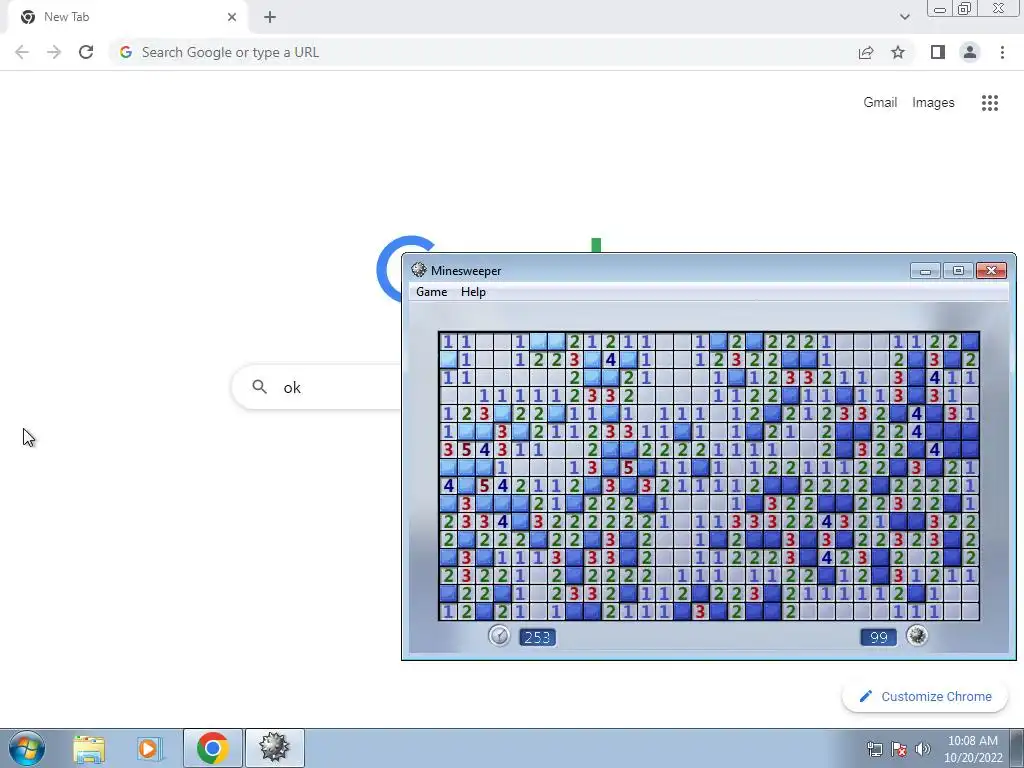Click the Chrome forward arrow
The width and height of the screenshot is (1024, 768).
54,52
